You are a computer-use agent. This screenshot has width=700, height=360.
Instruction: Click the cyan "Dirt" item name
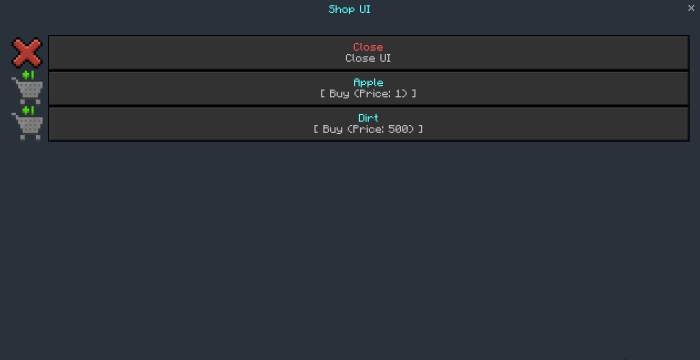click(368, 118)
